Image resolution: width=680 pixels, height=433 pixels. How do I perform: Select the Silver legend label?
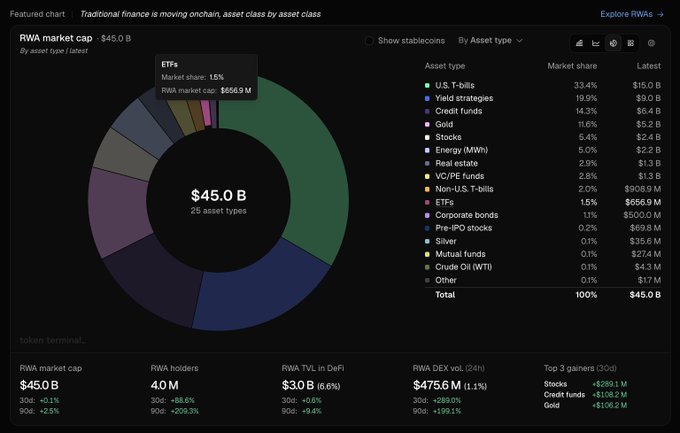(x=445, y=241)
